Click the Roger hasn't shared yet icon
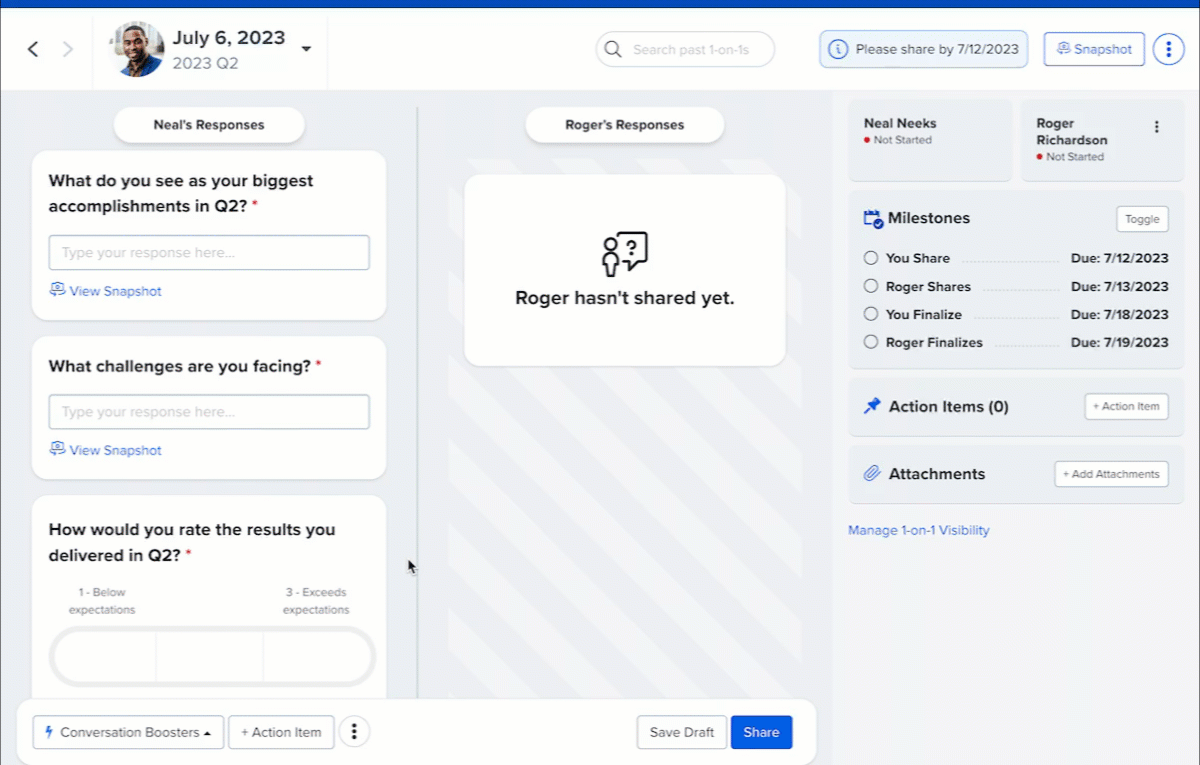The width and height of the screenshot is (1200, 765). 625,254
